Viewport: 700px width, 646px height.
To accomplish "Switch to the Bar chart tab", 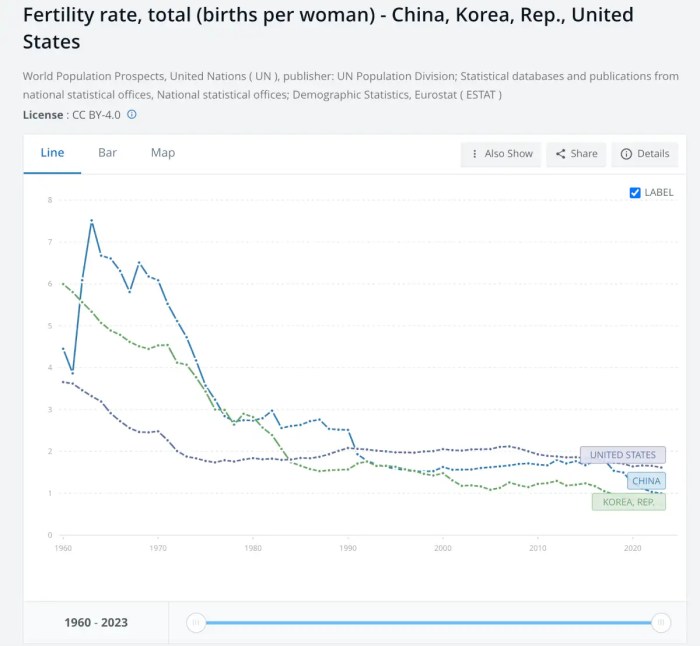I will click(107, 153).
